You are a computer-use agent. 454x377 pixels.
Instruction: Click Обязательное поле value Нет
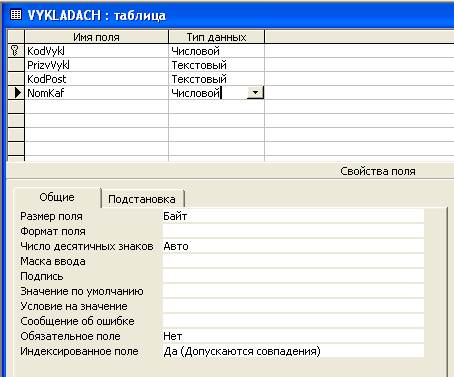[293, 336]
